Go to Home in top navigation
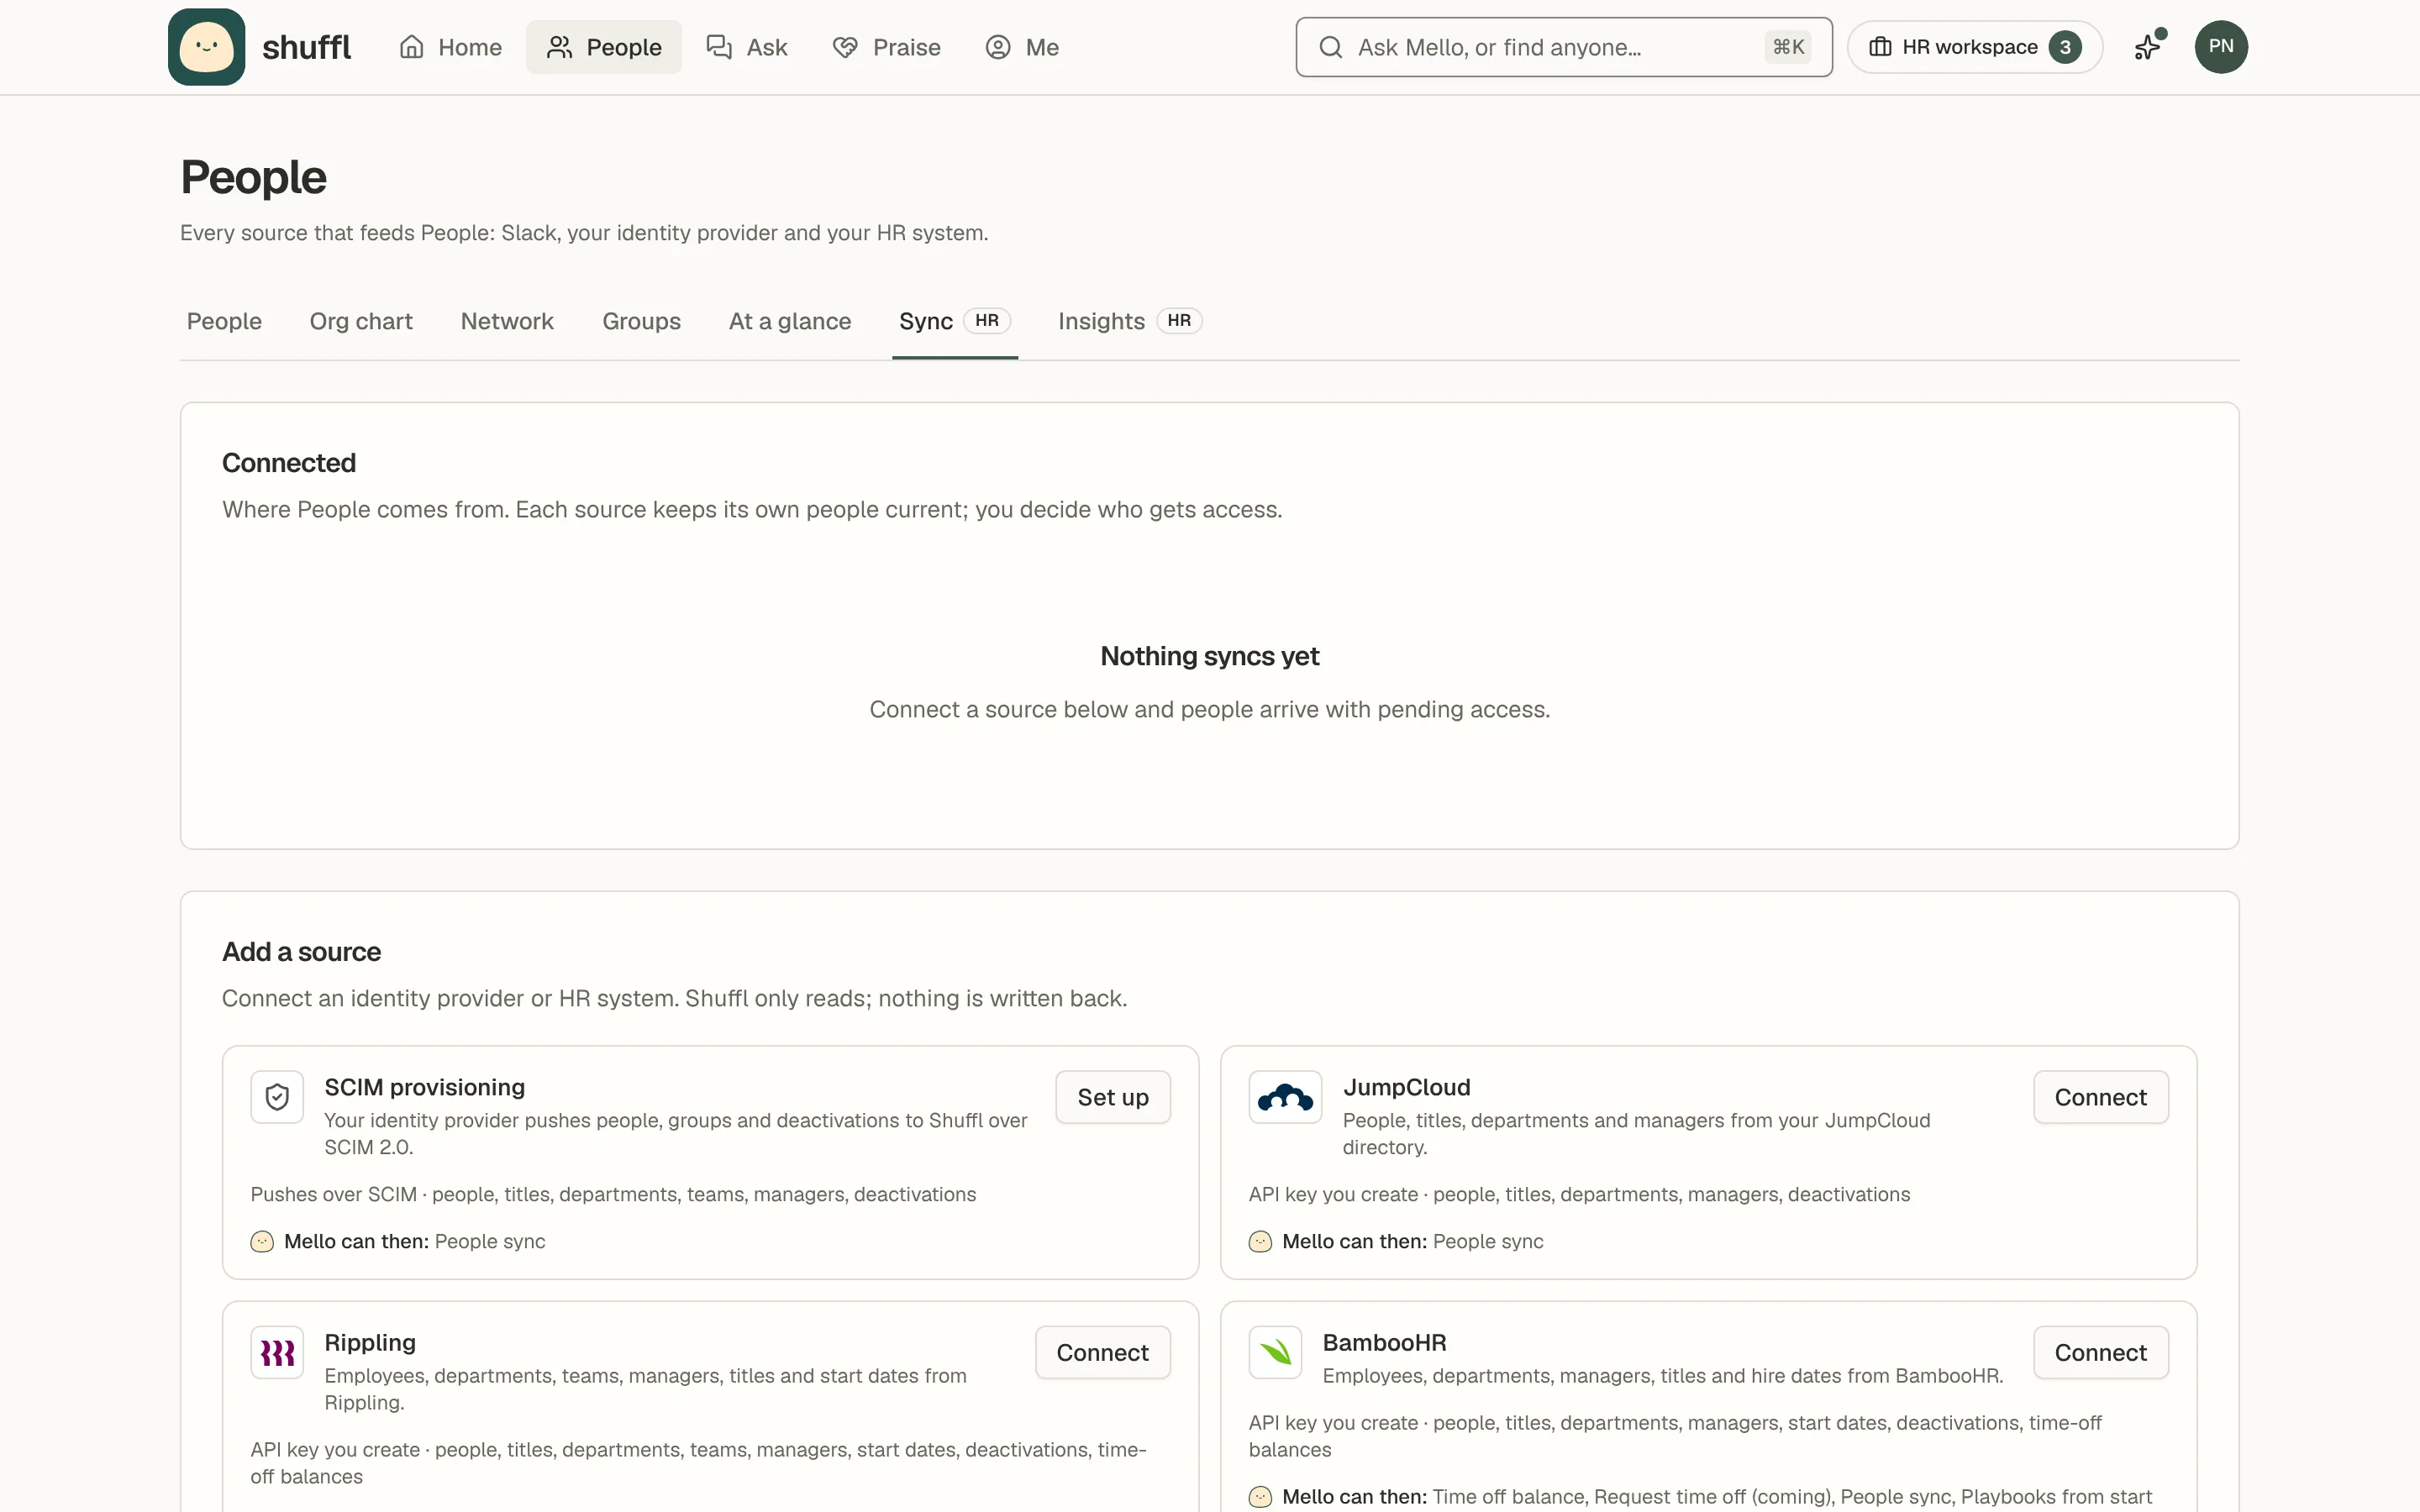 pyautogui.click(x=450, y=47)
